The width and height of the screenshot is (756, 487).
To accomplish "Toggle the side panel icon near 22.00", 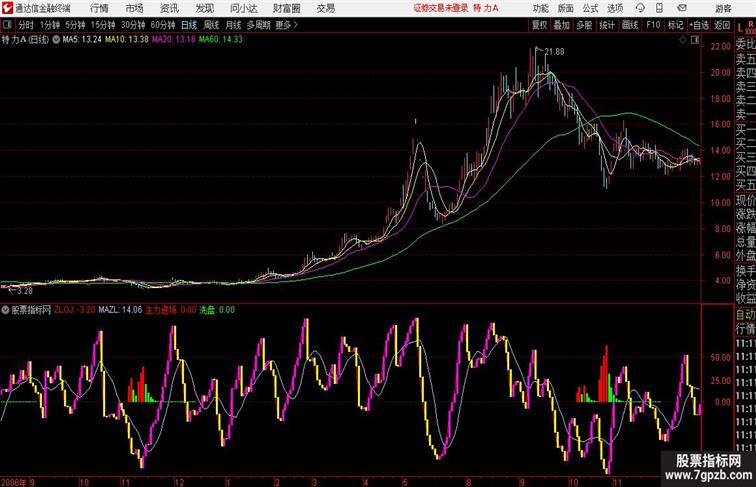I will [x=695, y=40].
